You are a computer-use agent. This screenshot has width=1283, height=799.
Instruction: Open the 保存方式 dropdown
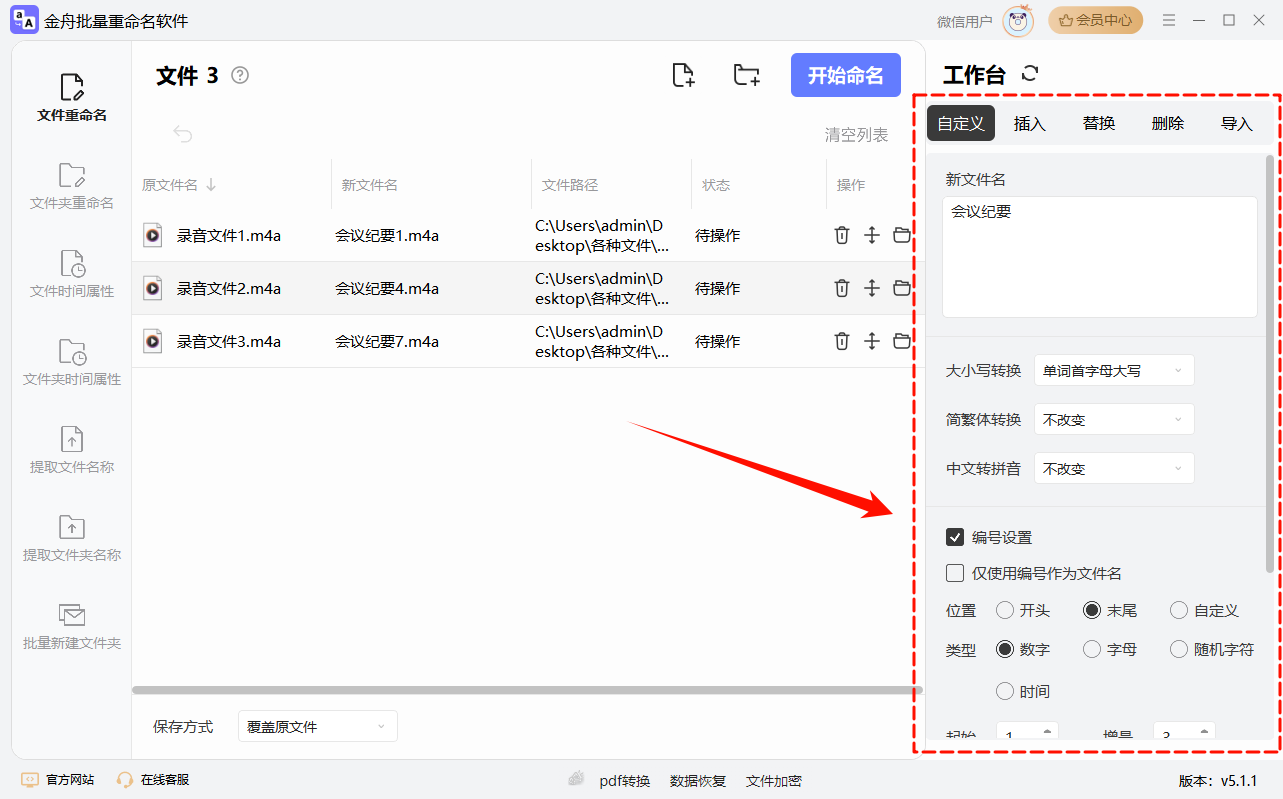click(x=317, y=725)
